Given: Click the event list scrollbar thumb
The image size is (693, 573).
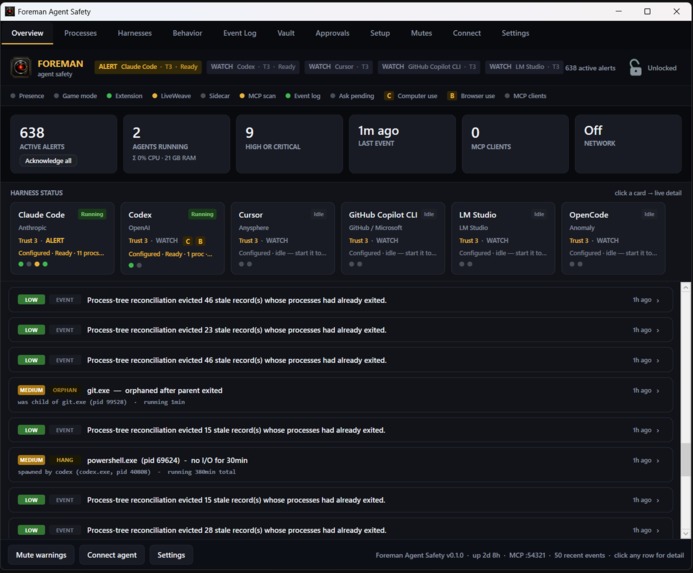Looking at the screenshot, I should (x=685, y=459).
